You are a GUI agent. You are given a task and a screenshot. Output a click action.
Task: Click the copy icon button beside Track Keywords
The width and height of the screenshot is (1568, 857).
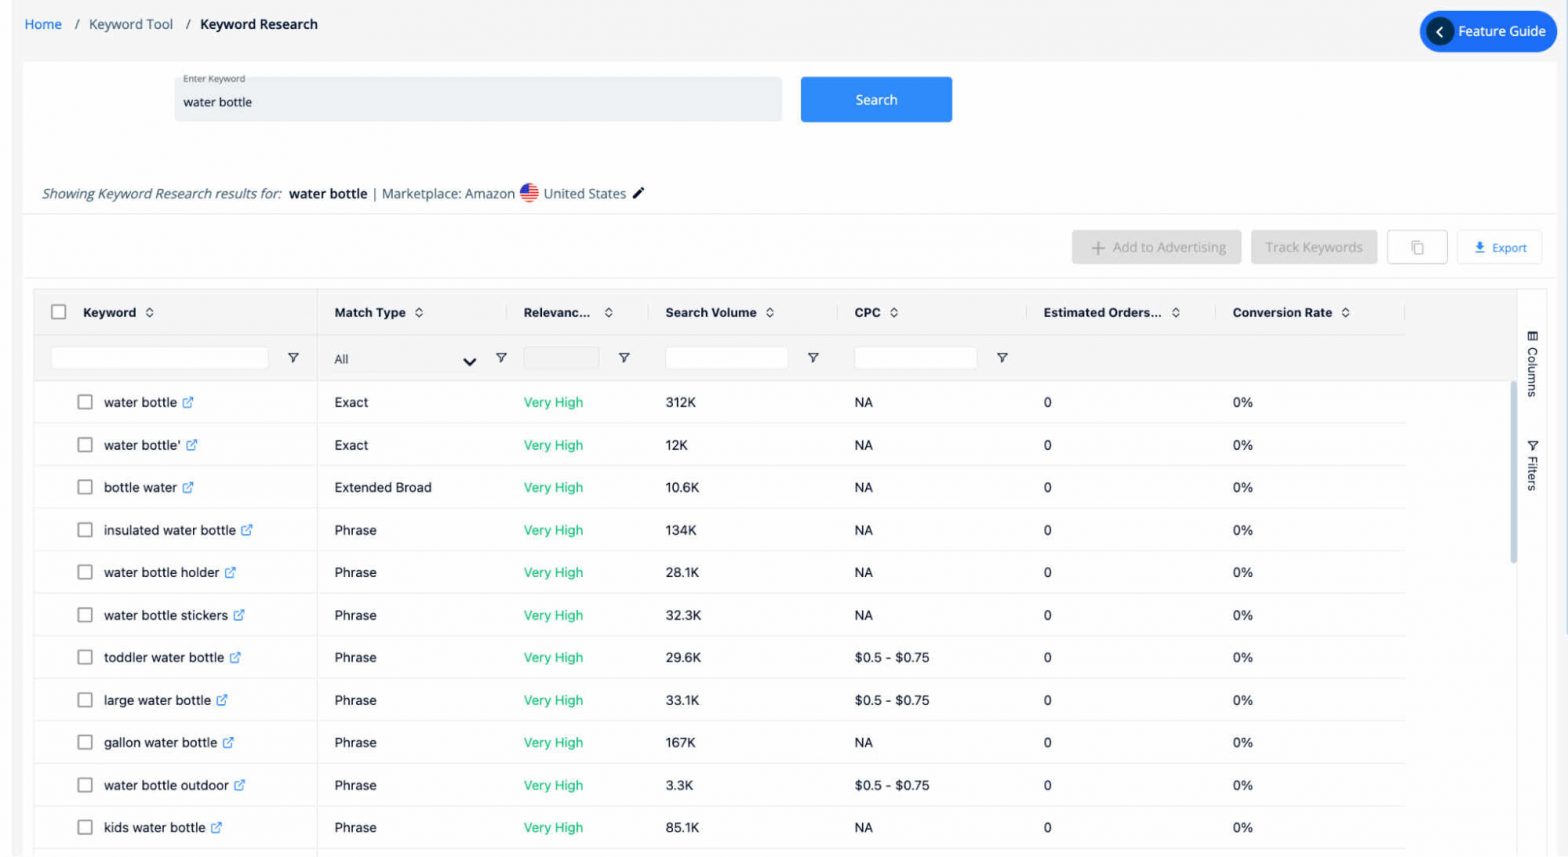coord(1416,247)
